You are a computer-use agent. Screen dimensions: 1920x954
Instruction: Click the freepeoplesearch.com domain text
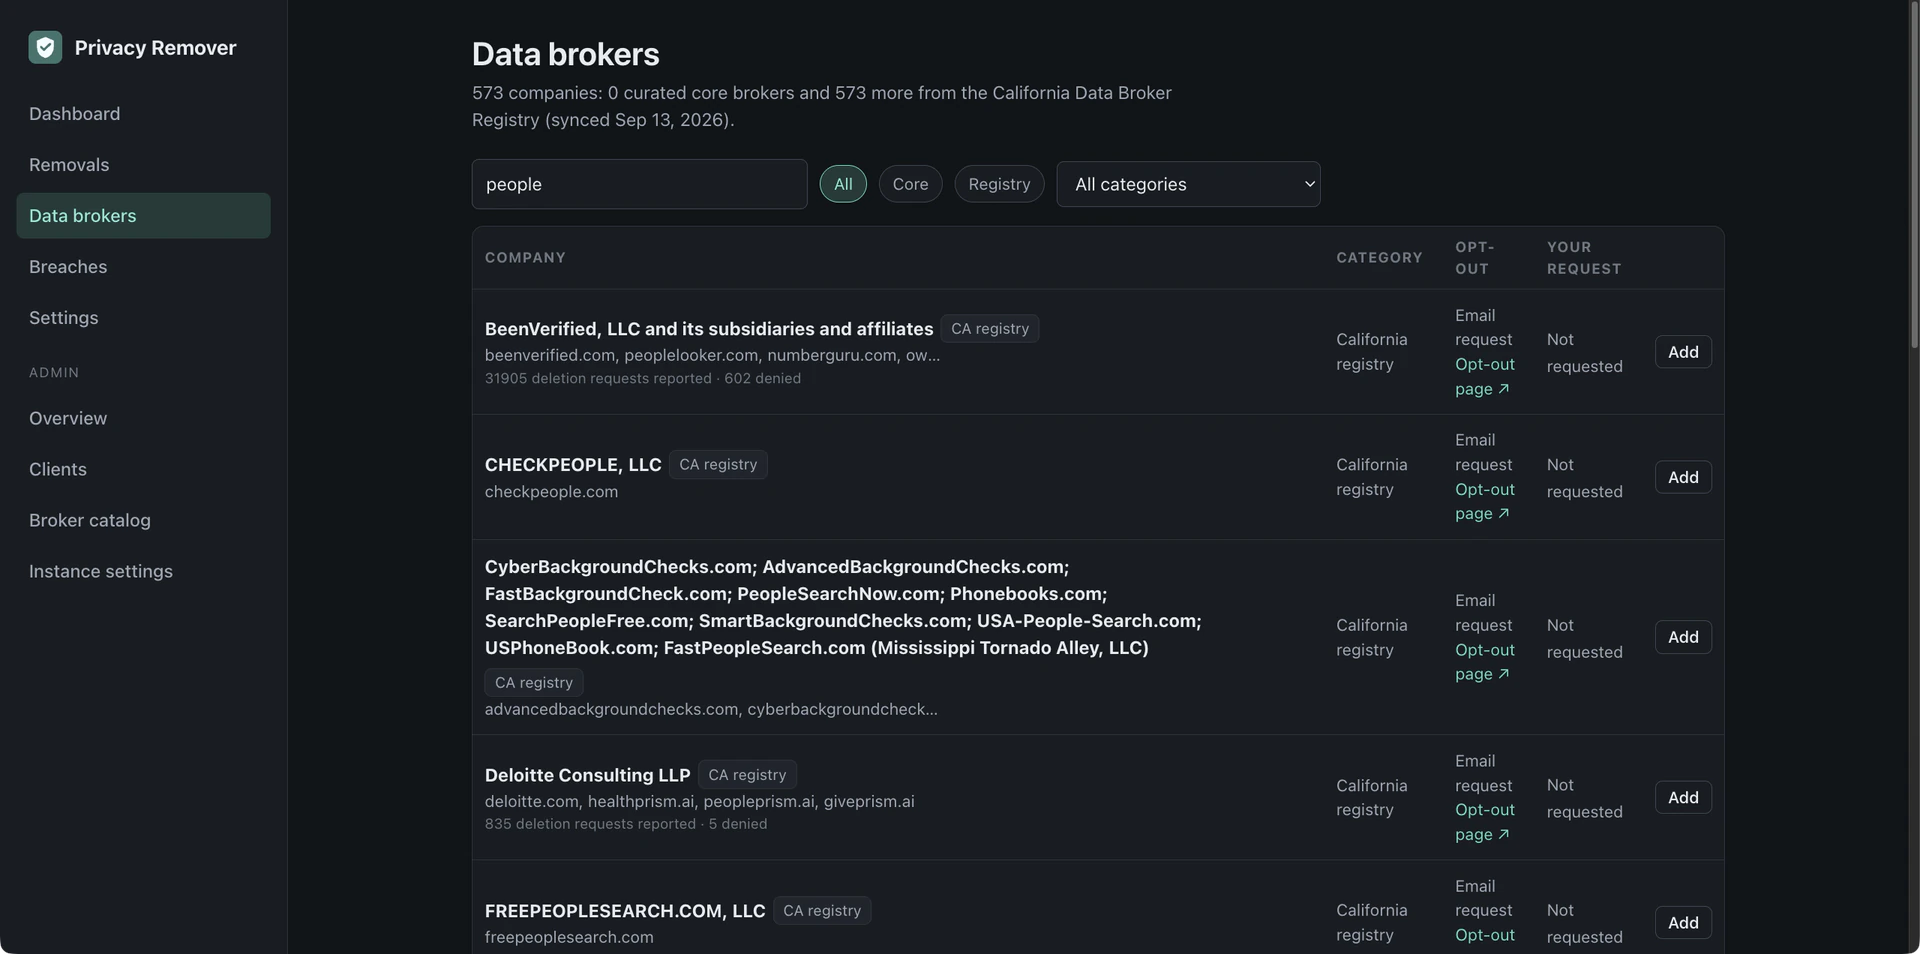click(x=569, y=937)
